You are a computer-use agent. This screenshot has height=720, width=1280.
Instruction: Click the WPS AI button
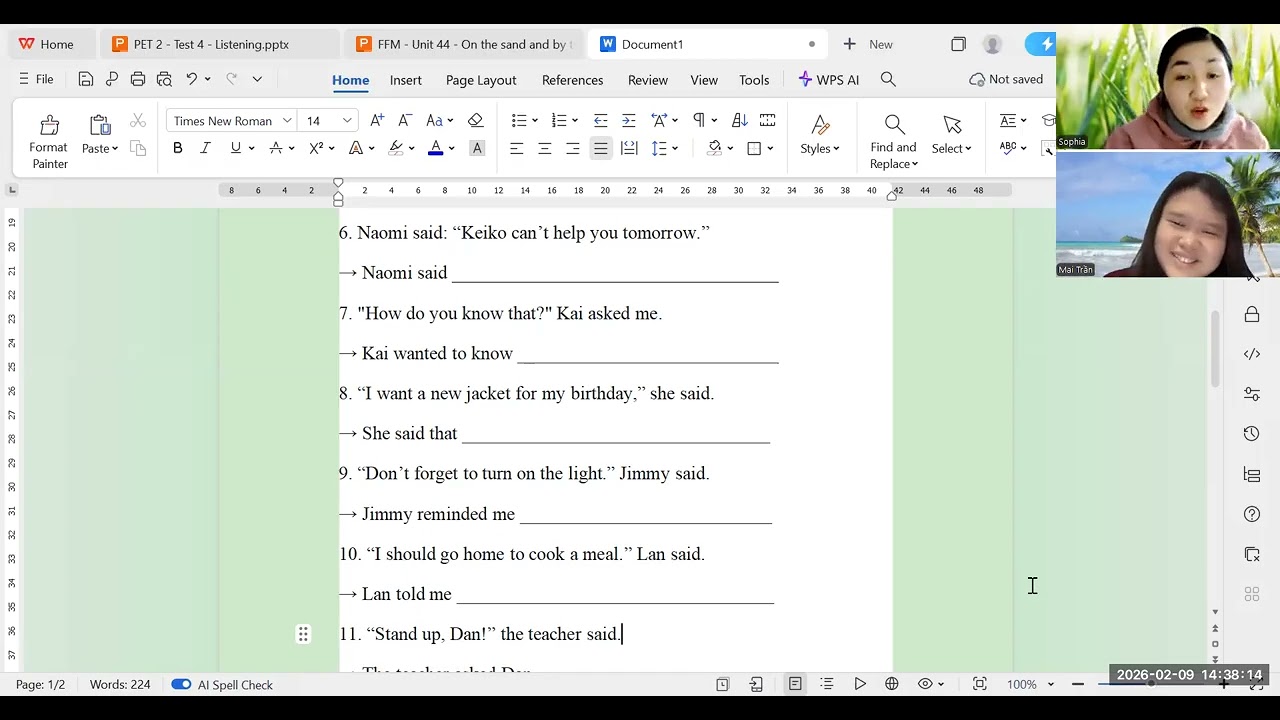click(829, 80)
